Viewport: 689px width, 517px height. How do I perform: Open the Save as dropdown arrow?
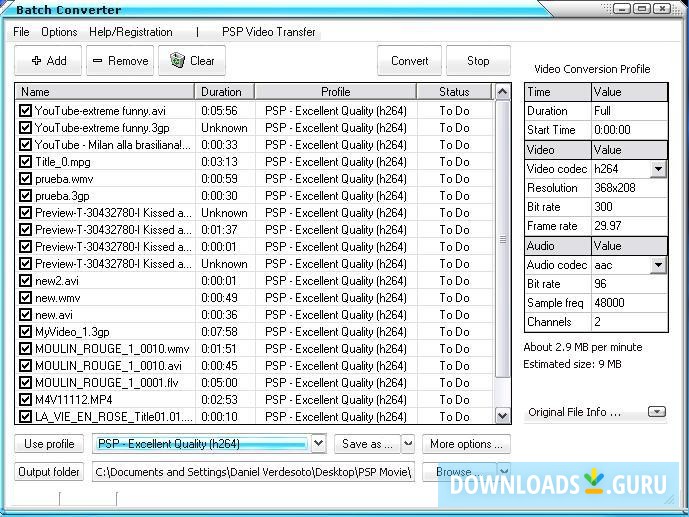click(x=408, y=444)
